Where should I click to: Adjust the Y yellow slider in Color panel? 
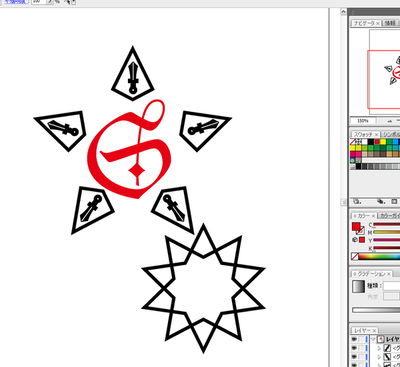pyautogui.click(x=387, y=240)
